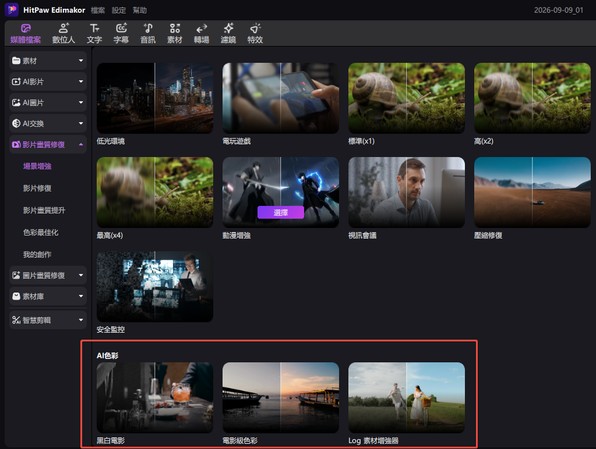Click the 選擇 button on 動漫增強

tap(281, 213)
